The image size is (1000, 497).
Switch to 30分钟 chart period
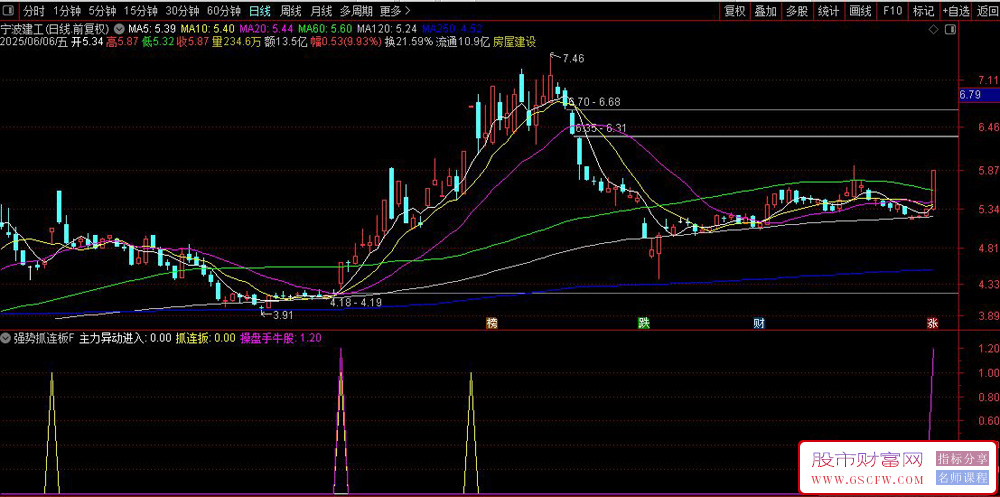coord(182,11)
